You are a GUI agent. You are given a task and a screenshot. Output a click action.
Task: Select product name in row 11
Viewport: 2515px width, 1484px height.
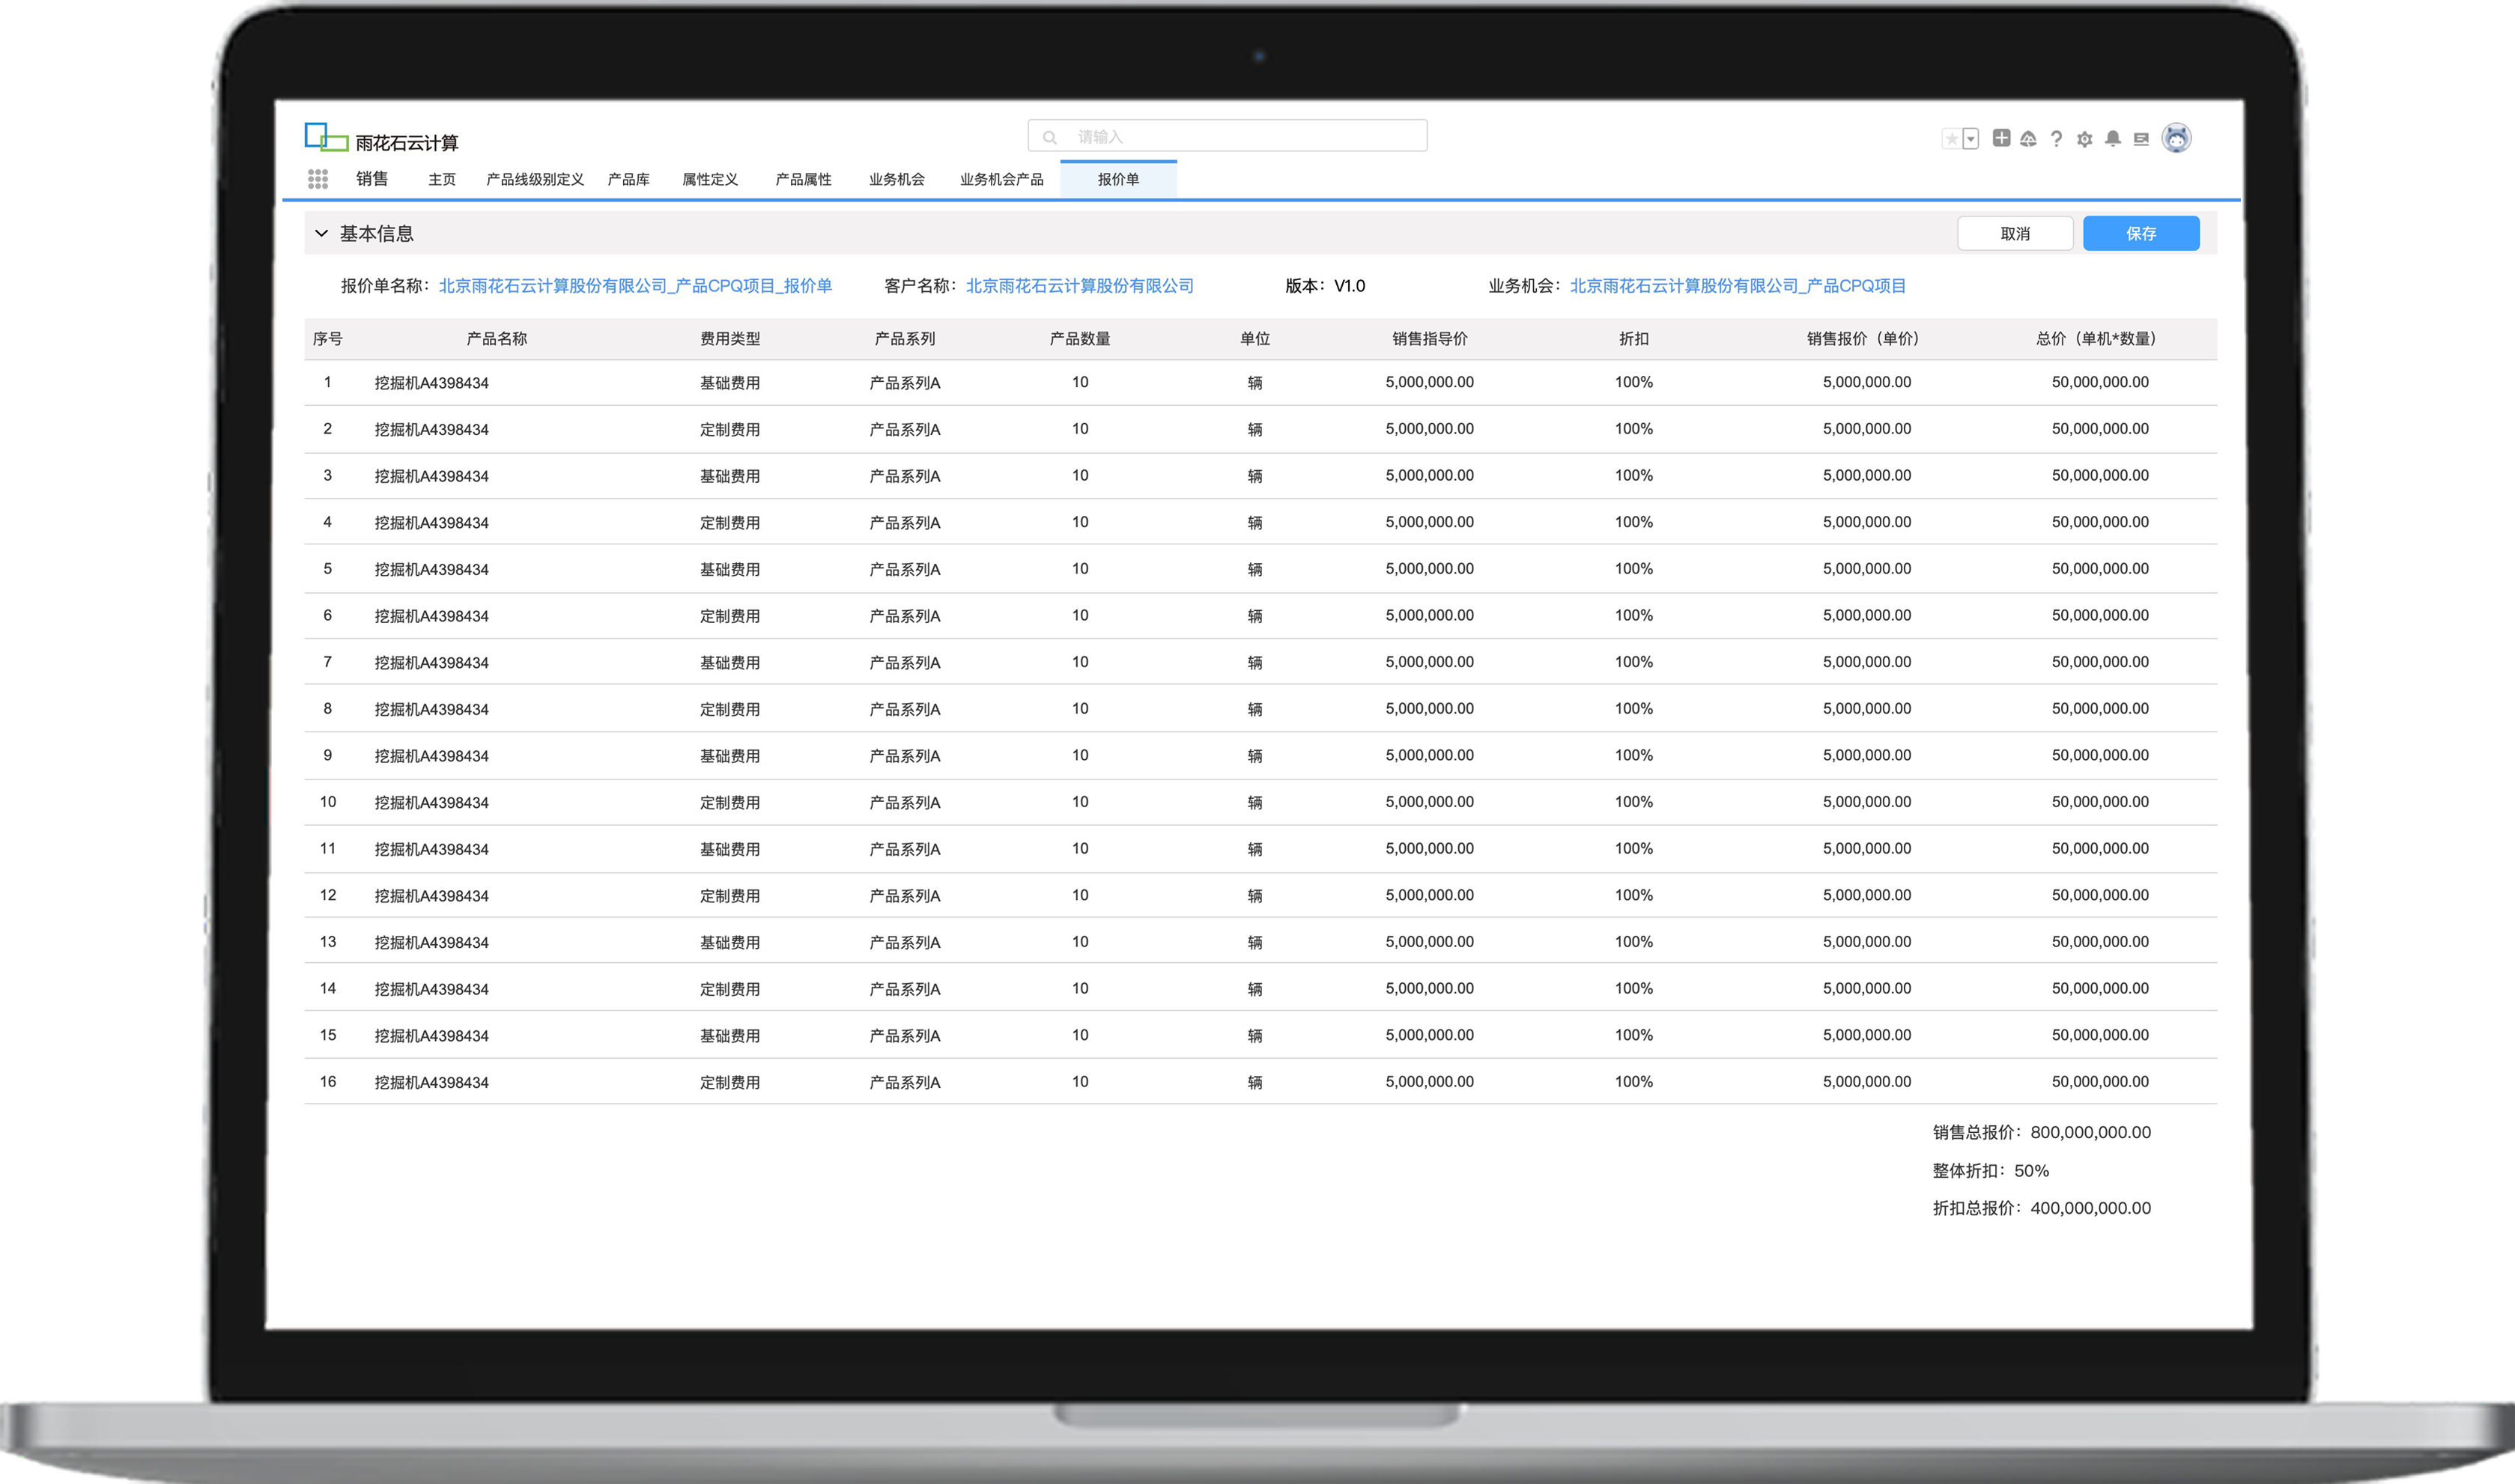[432, 849]
